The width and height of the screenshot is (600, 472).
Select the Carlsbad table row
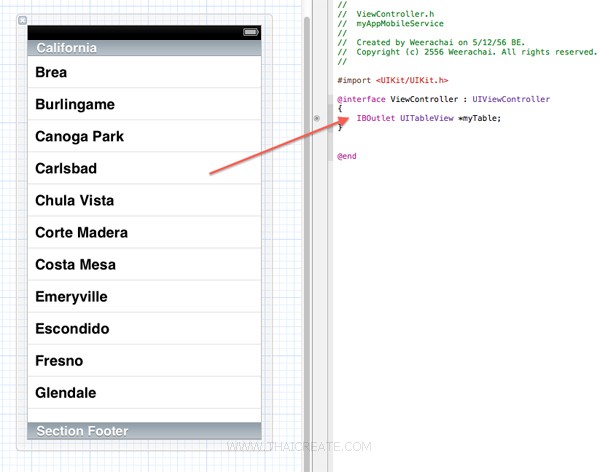pos(145,168)
